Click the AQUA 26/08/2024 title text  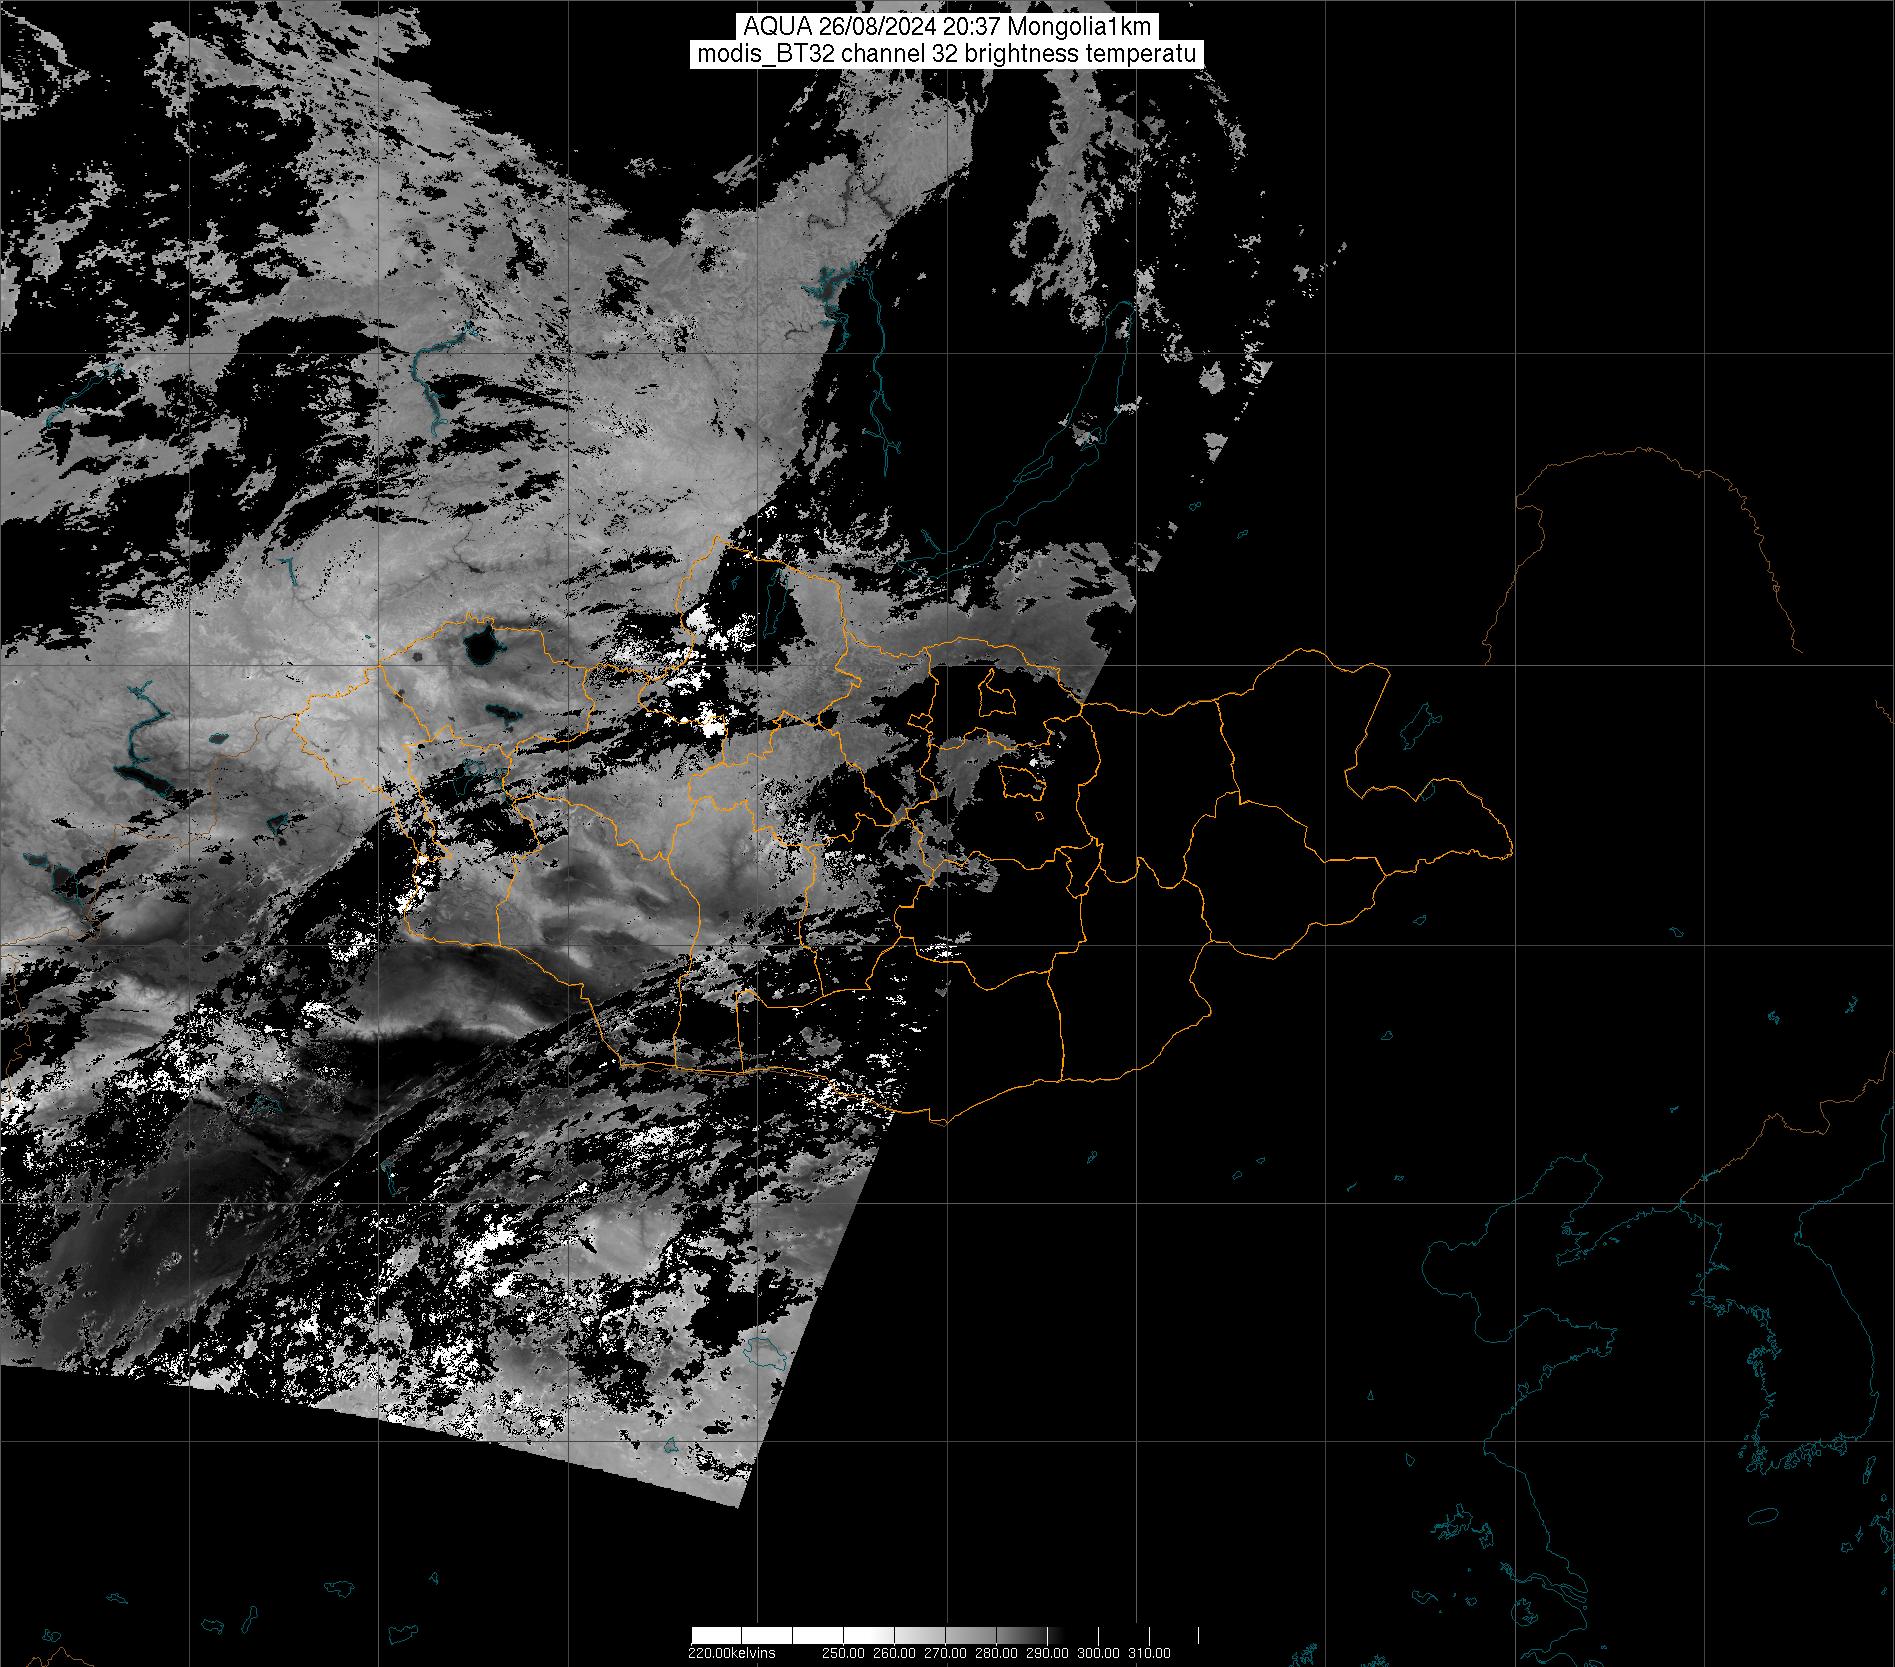point(946,27)
